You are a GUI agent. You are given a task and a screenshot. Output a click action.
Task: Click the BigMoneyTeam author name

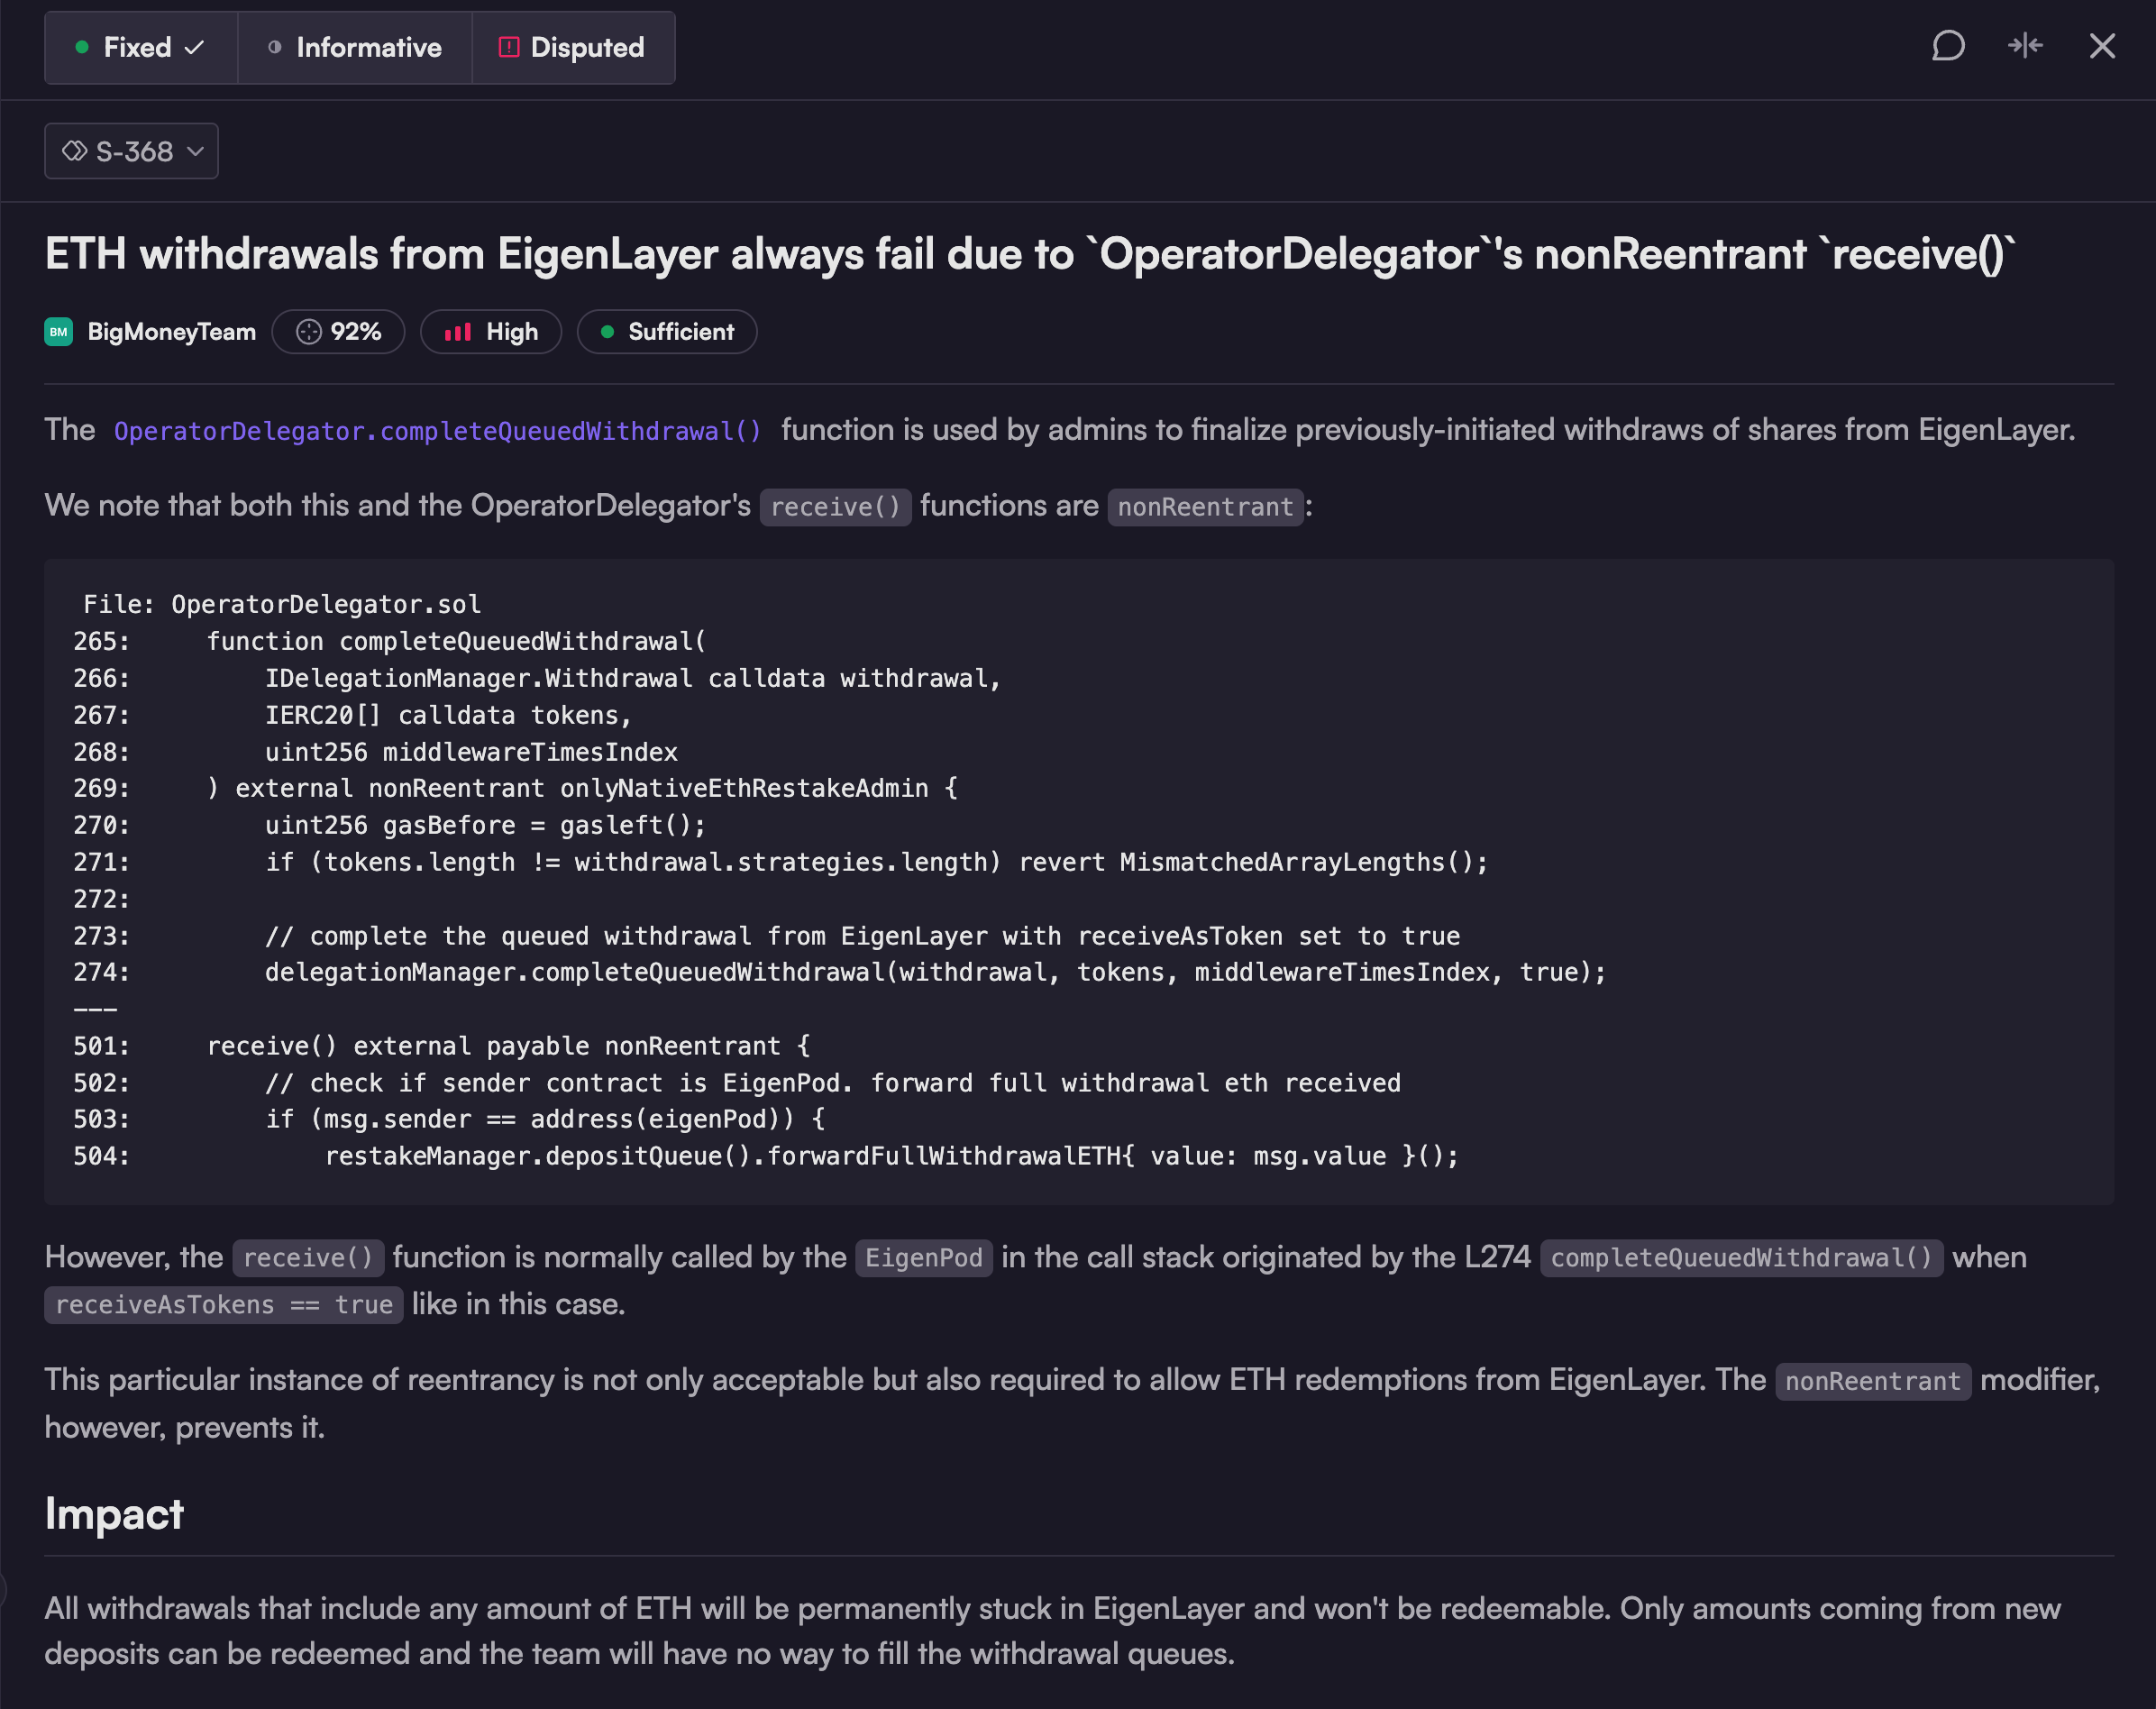[171, 332]
